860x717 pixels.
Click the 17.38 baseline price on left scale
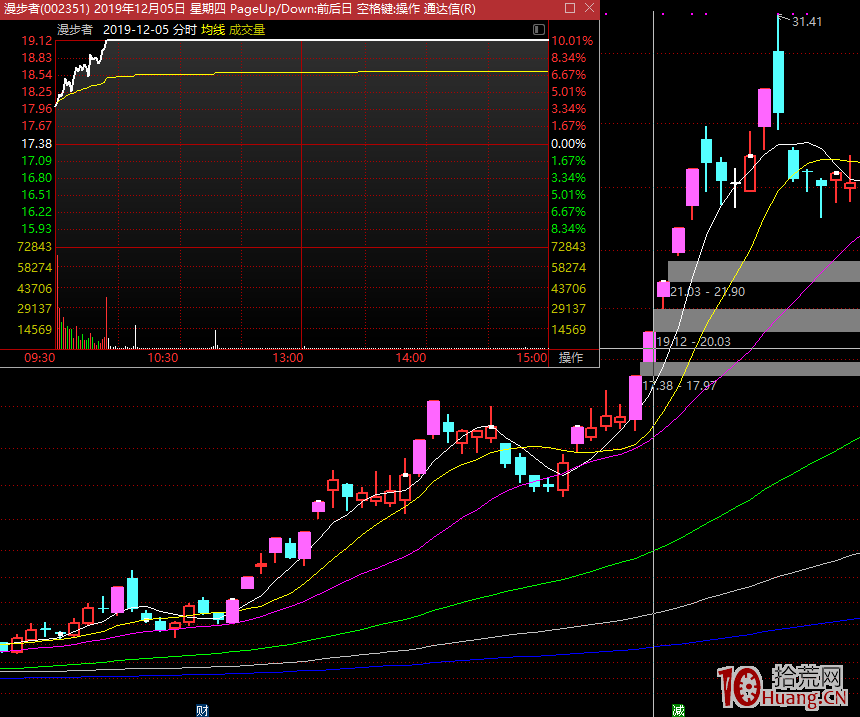click(36, 144)
